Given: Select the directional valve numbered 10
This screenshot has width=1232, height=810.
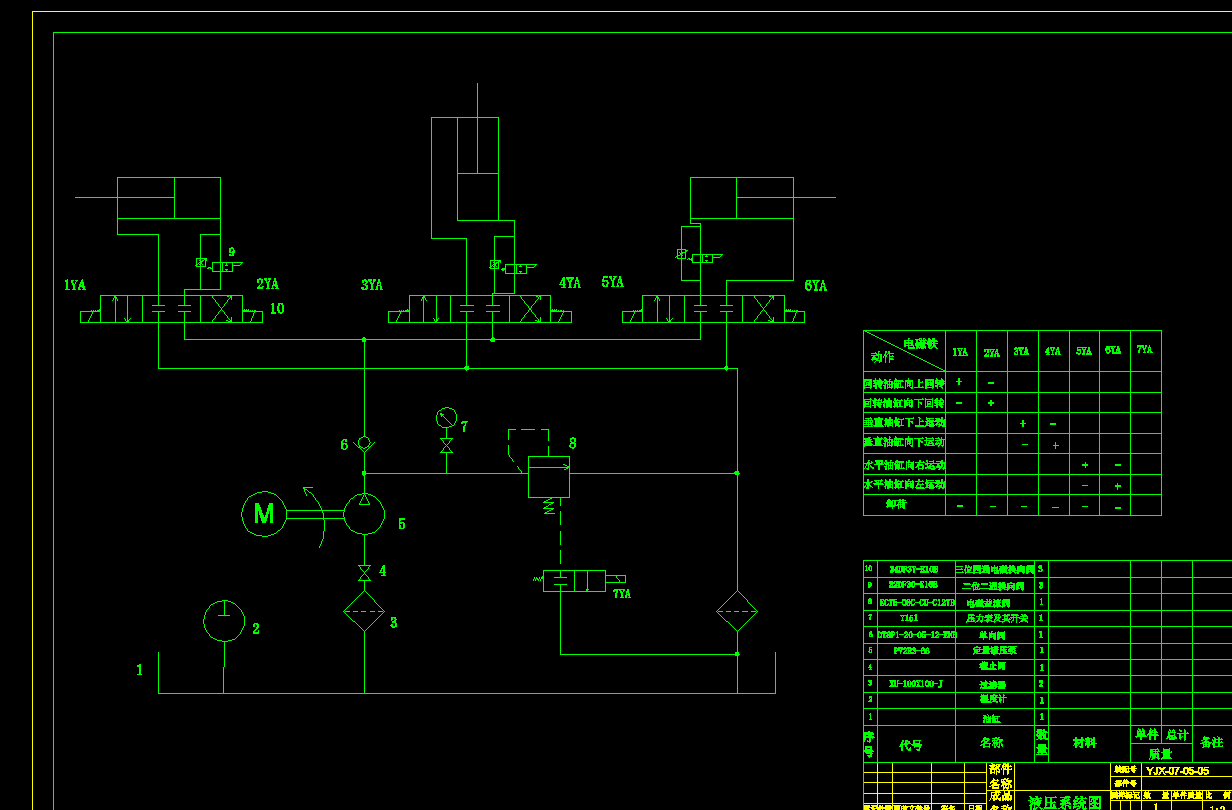Looking at the screenshot, I should [172, 309].
